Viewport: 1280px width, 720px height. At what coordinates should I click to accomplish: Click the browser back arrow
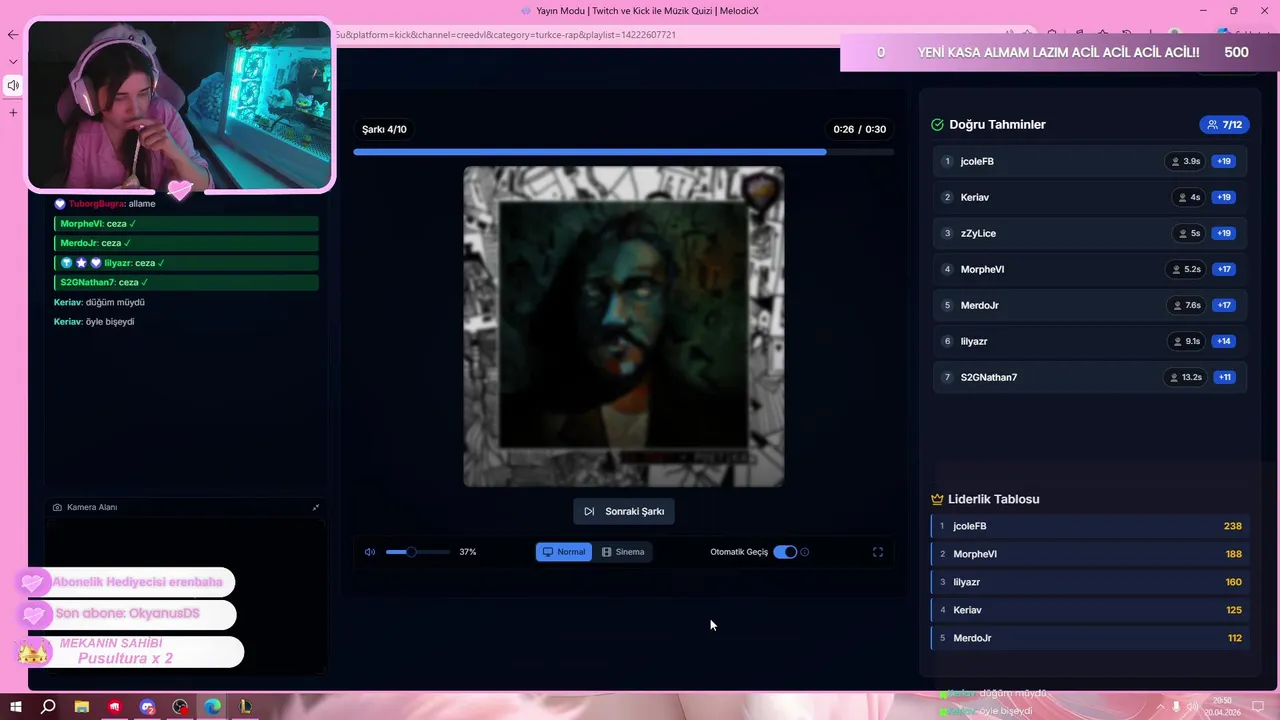coord(13,34)
